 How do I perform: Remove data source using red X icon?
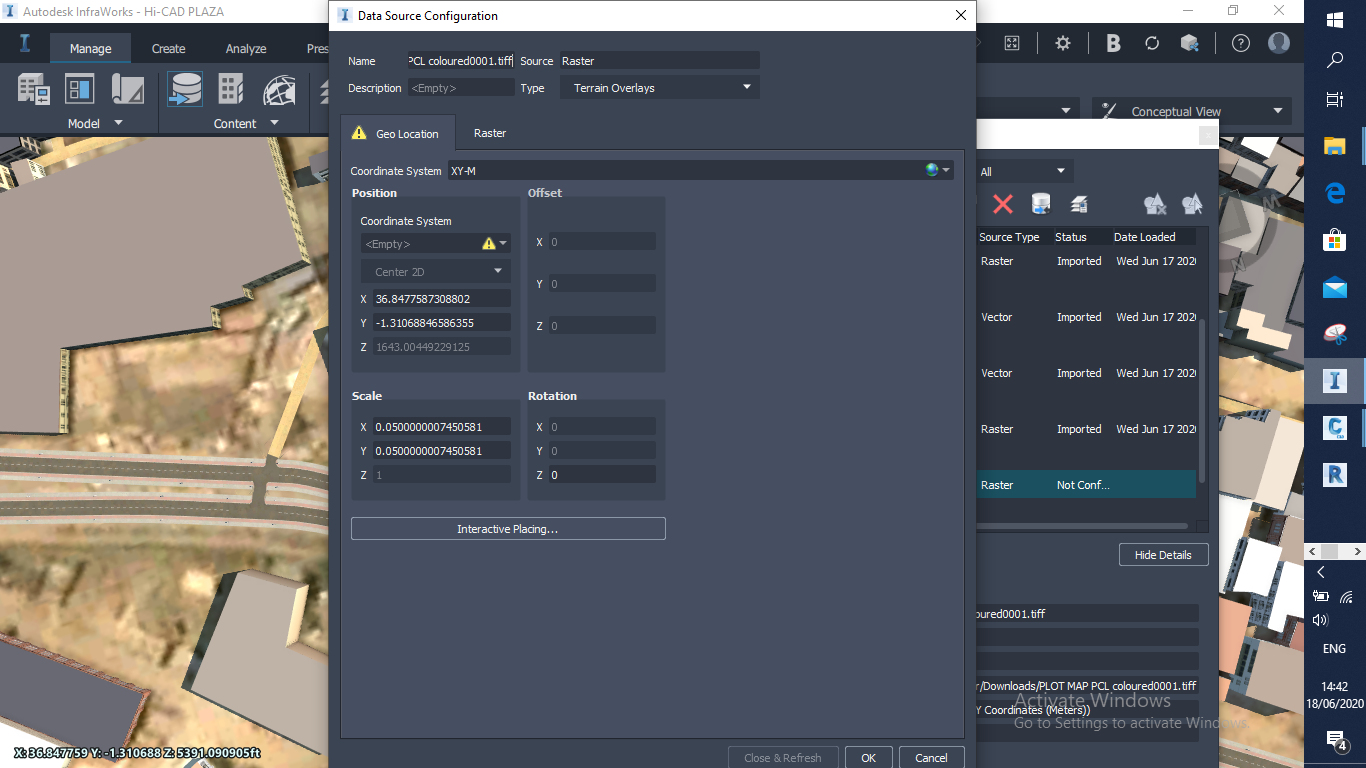coord(1003,204)
